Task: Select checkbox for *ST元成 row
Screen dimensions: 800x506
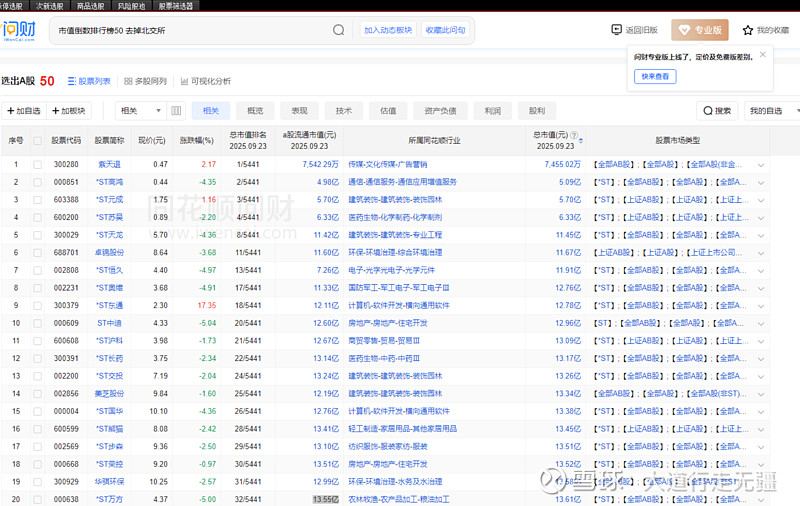Action: pyautogui.click(x=38, y=200)
